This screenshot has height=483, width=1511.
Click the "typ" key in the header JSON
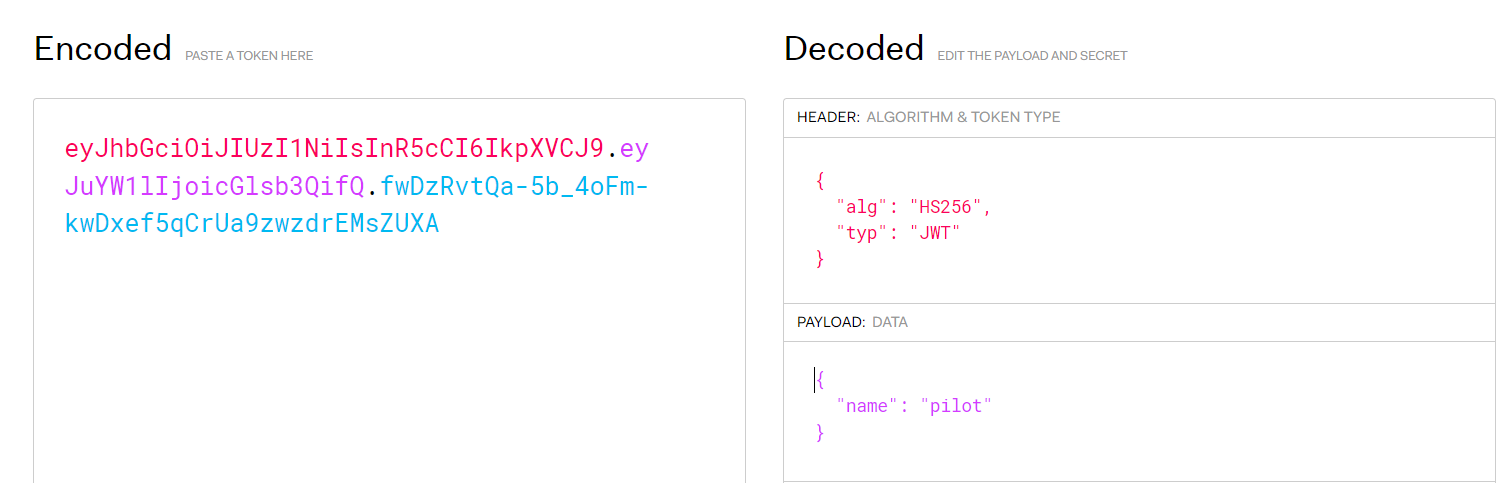coord(860,233)
